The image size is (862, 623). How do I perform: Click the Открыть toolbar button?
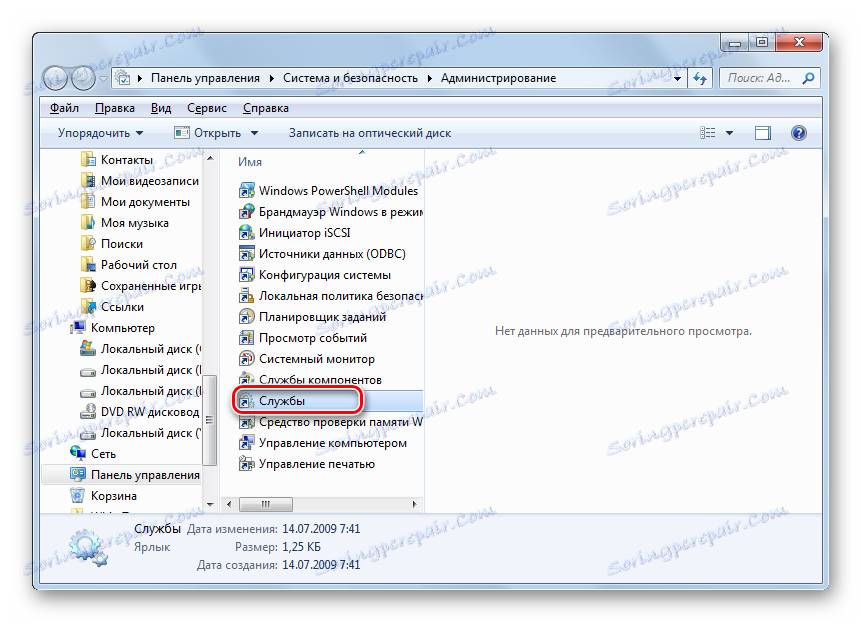208,133
